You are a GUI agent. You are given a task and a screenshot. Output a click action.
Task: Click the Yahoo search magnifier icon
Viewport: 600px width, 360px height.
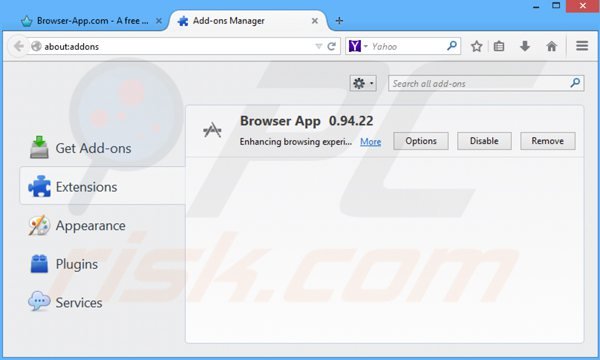click(452, 46)
